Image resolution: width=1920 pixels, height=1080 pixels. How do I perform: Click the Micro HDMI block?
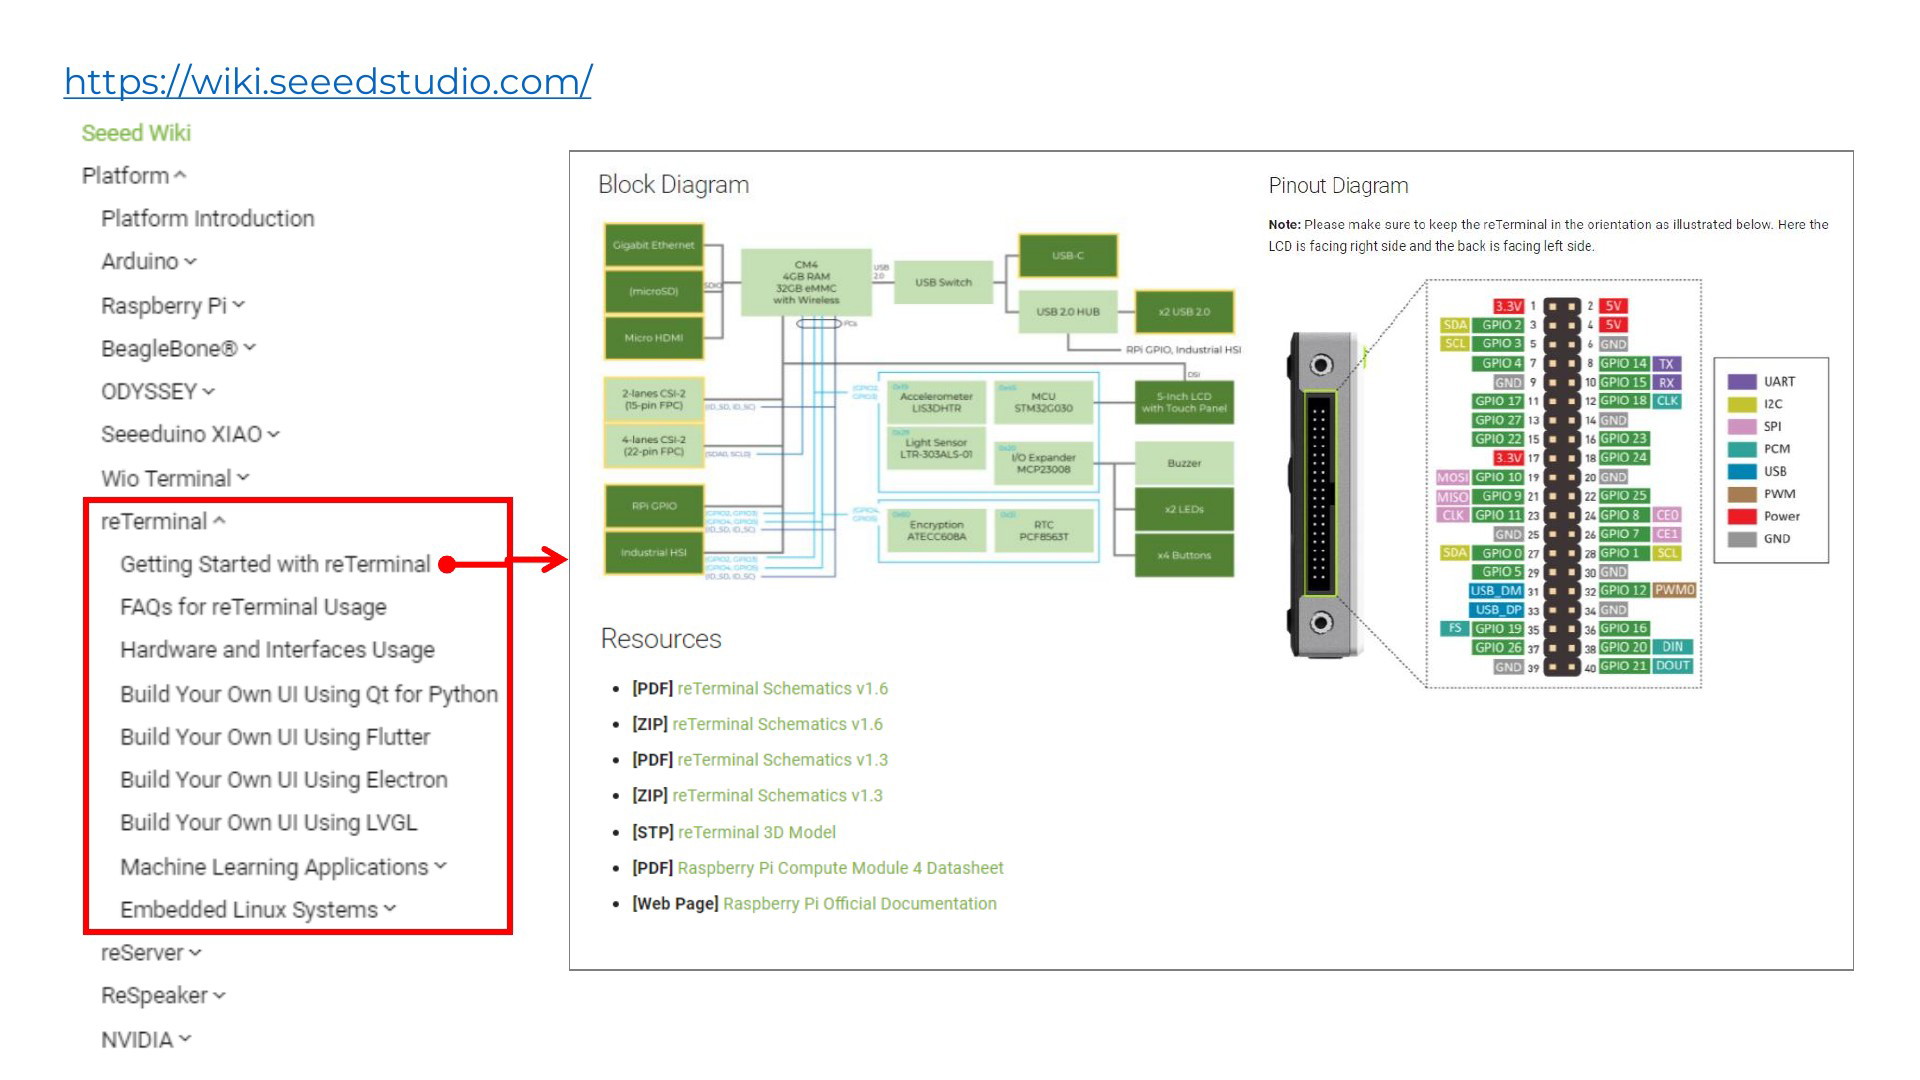pyautogui.click(x=654, y=338)
